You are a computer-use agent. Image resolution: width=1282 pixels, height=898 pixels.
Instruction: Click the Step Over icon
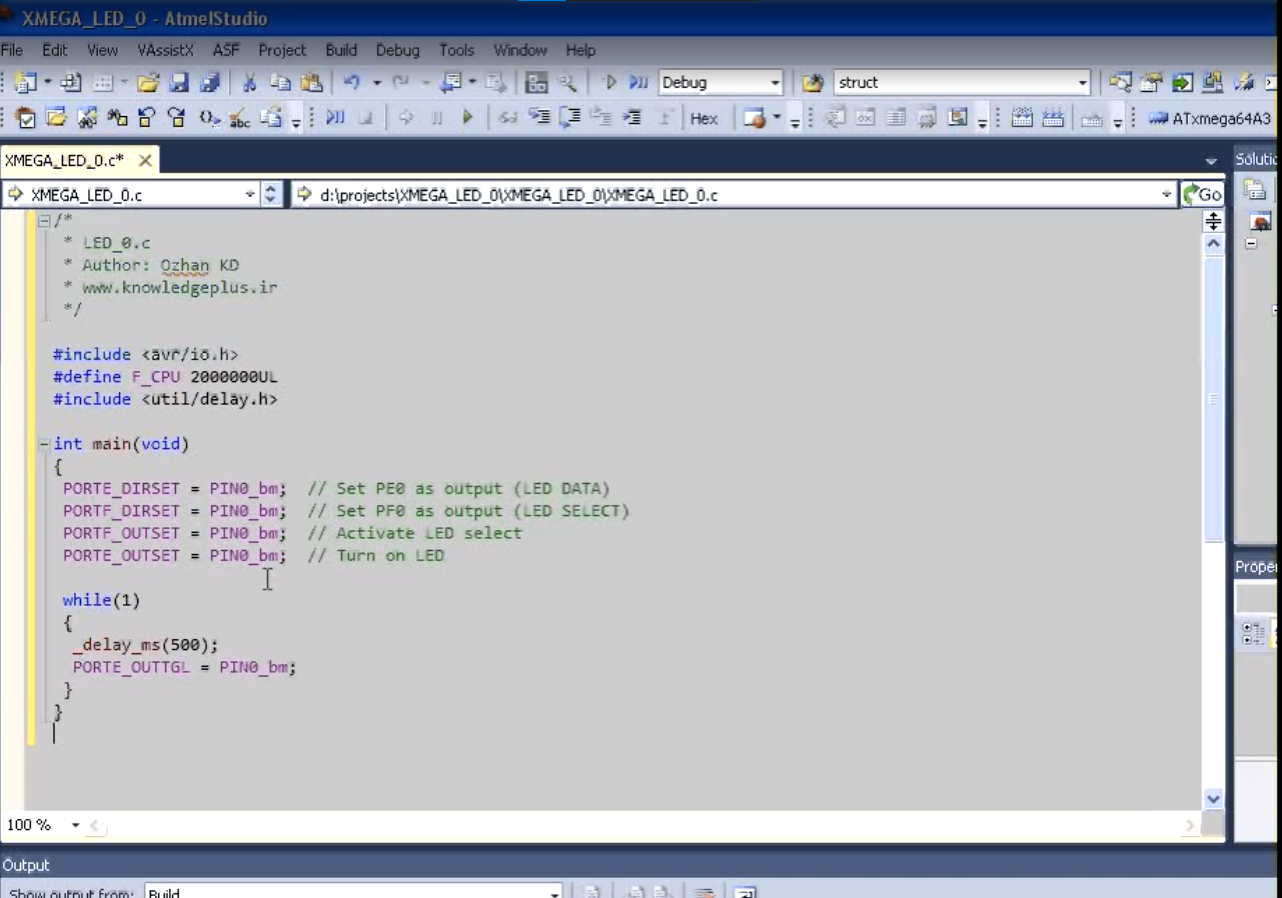pyautogui.click(x=570, y=118)
